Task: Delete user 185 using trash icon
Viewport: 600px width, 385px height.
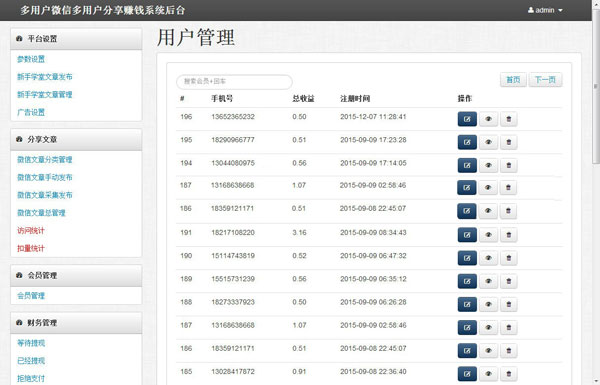Action: pyautogui.click(x=509, y=374)
